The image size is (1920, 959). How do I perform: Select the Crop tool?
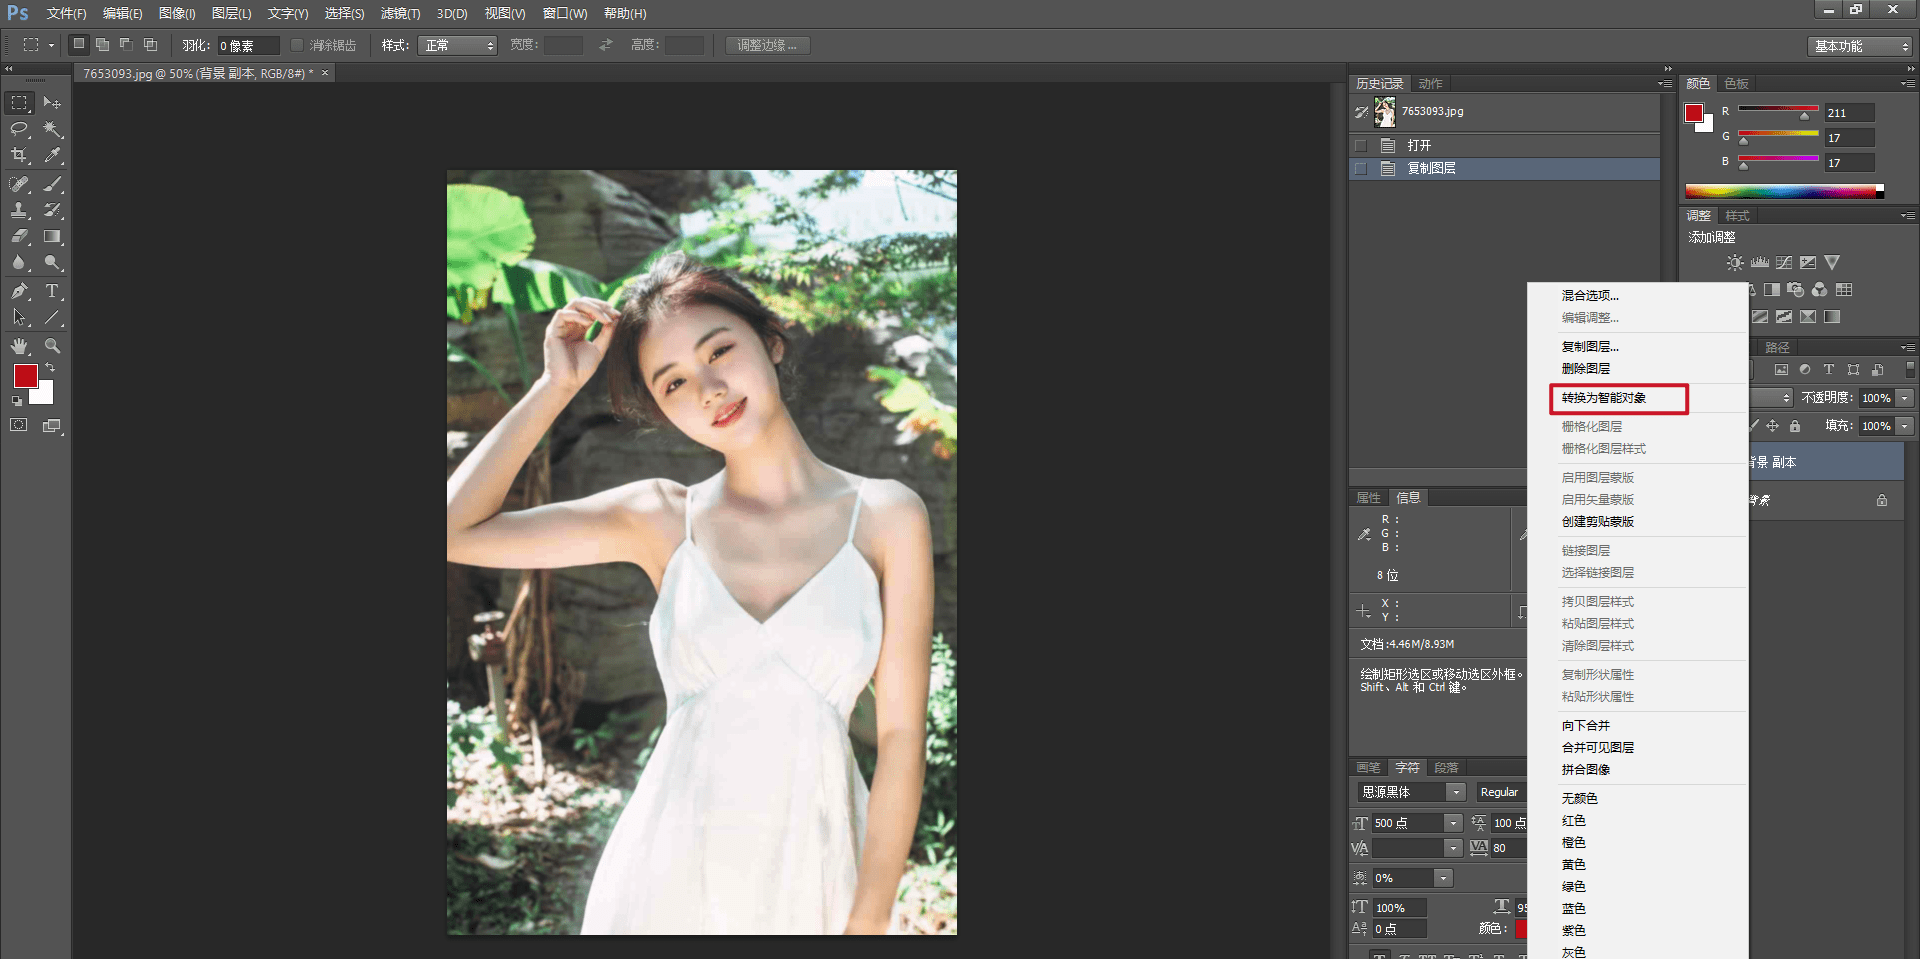pyautogui.click(x=19, y=156)
